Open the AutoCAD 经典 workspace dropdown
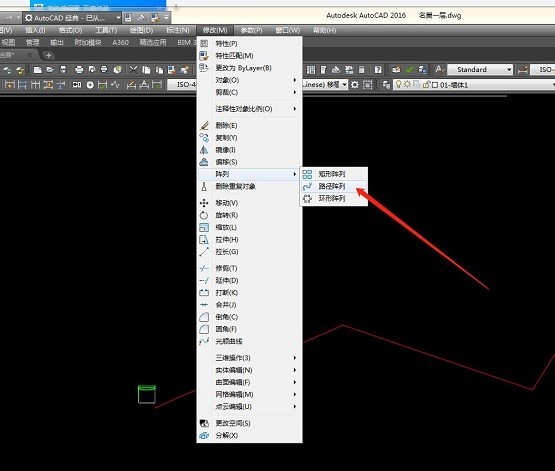 [x=73, y=18]
